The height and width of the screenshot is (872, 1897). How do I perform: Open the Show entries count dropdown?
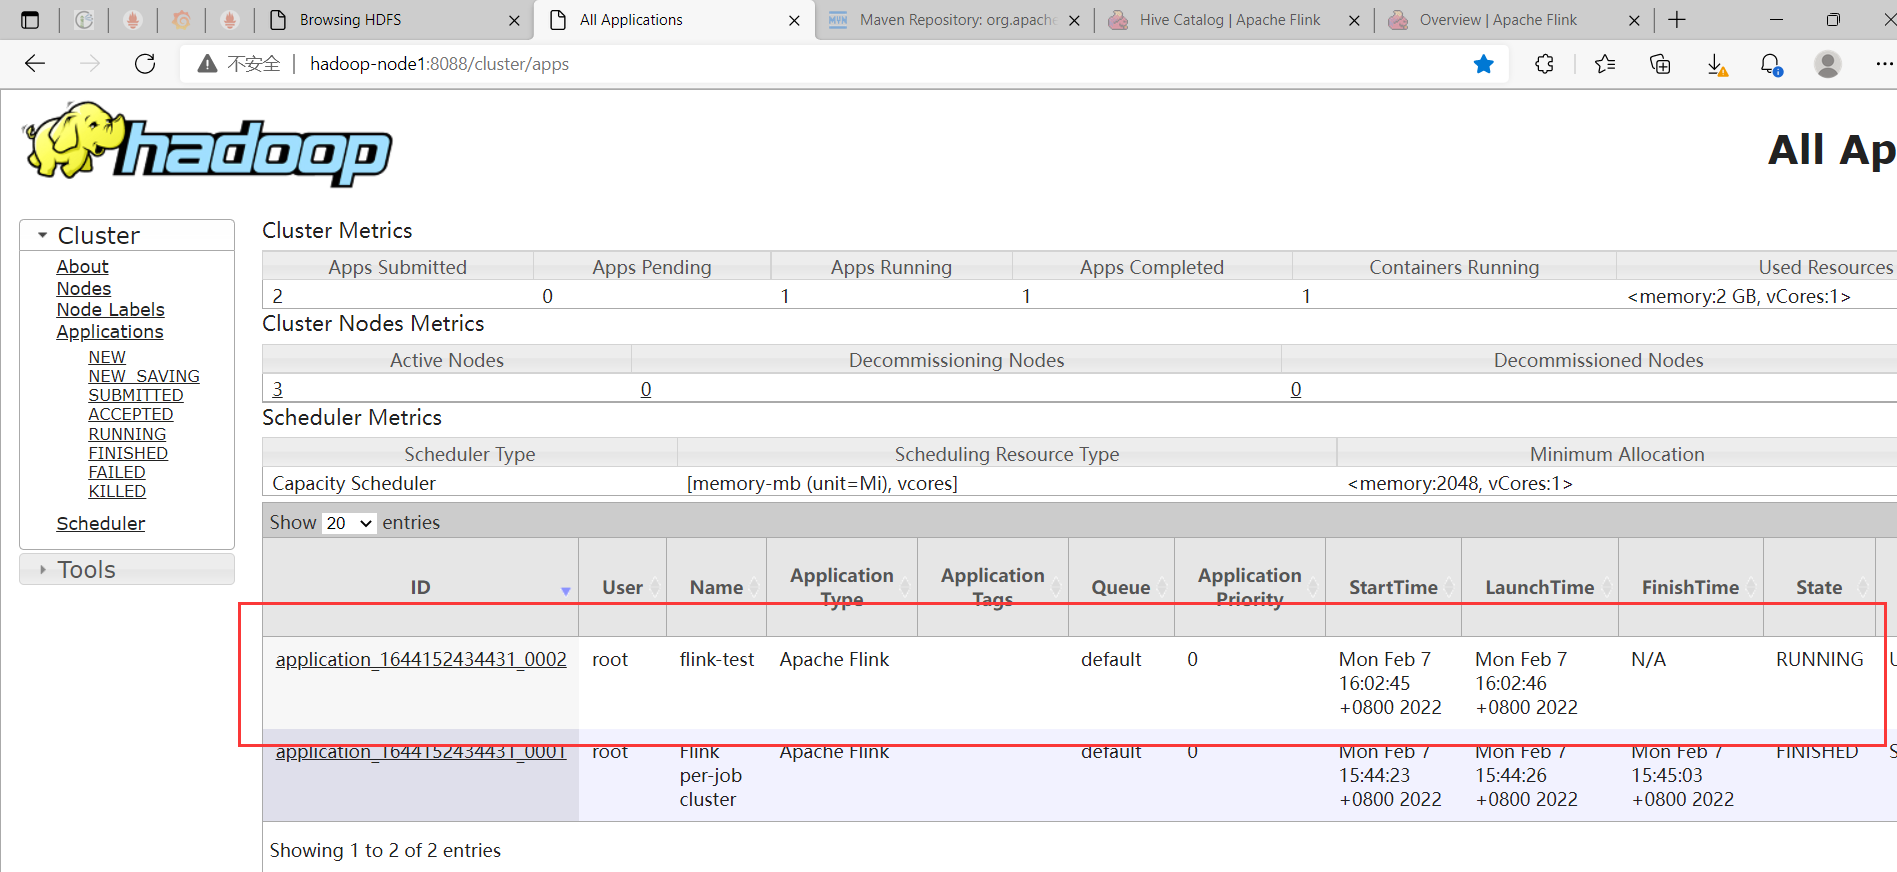(x=348, y=523)
